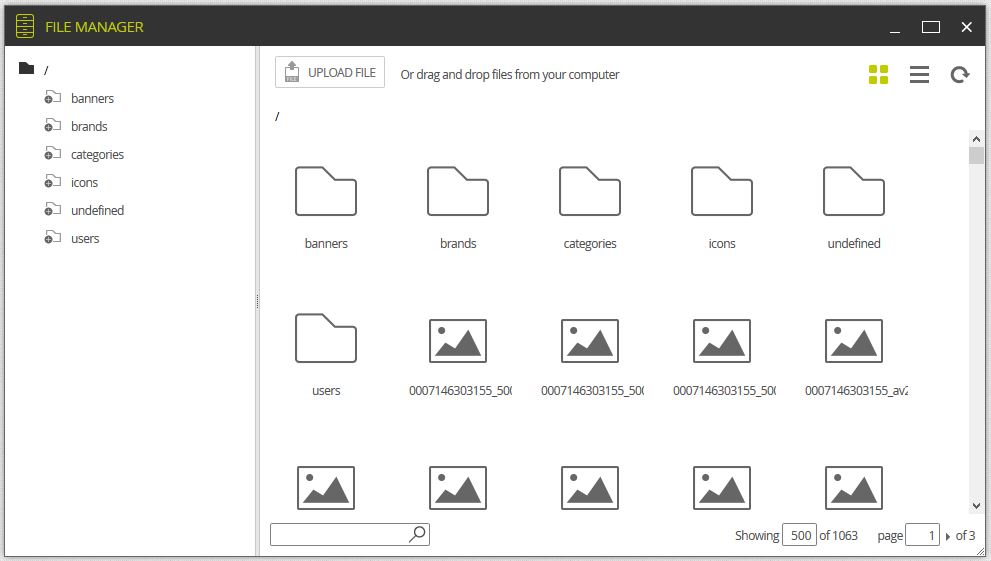Viewport: 991px width, 561px height.
Task: Click the vertical scrollbar thumb
Action: point(976,155)
